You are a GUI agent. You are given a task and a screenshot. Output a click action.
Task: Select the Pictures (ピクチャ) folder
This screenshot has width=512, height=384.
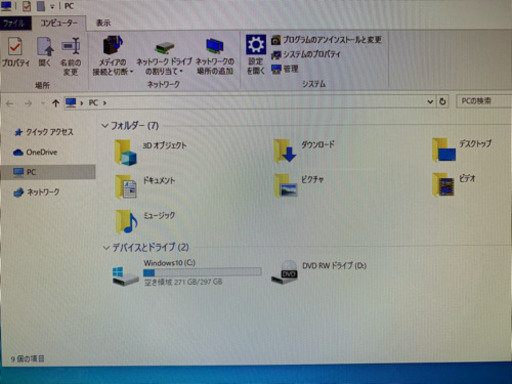point(299,186)
